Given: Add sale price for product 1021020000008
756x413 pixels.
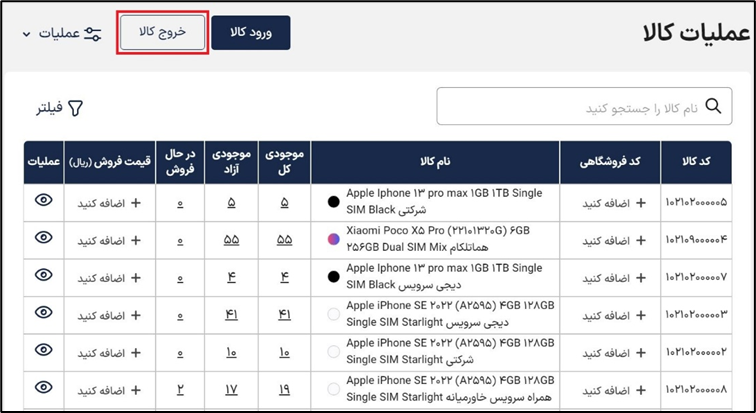Looking at the screenshot, I should coord(109,390).
